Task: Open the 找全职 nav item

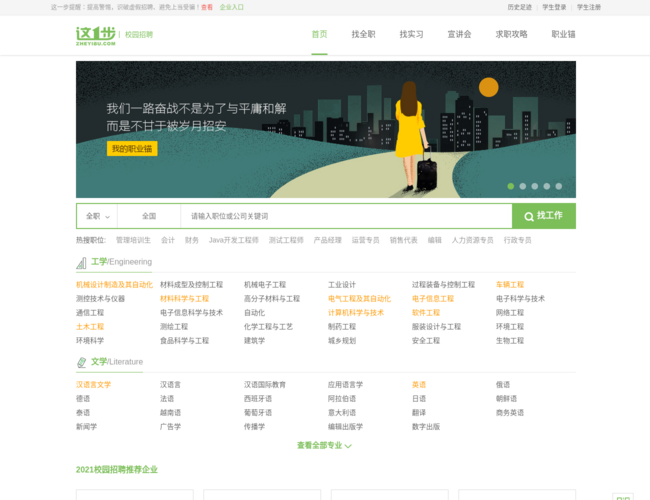Action: [x=363, y=34]
